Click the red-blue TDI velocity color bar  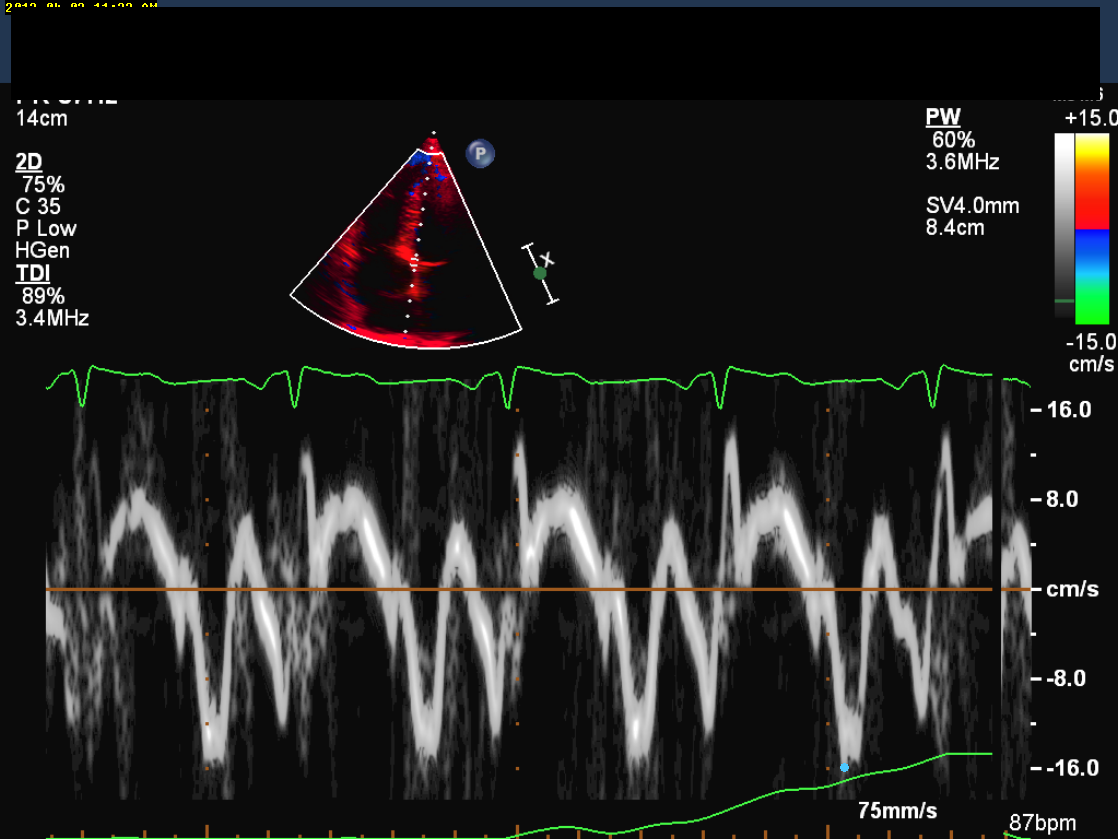(1092, 229)
